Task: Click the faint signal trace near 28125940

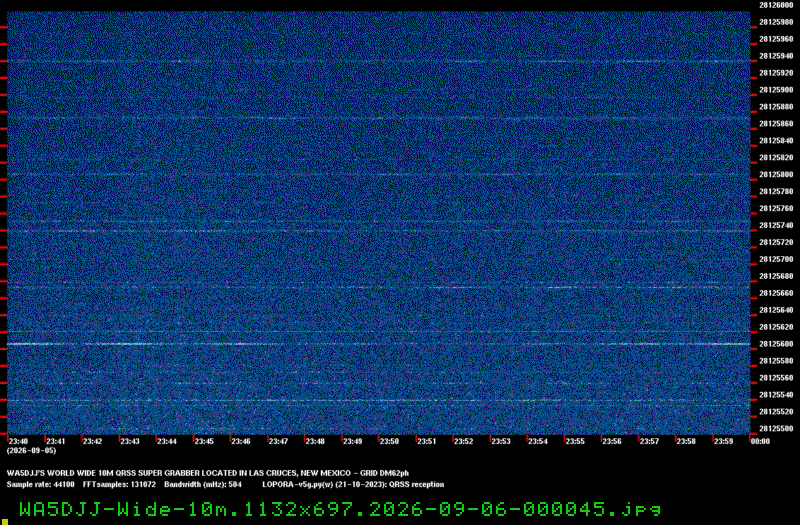Action: [x=379, y=62]
